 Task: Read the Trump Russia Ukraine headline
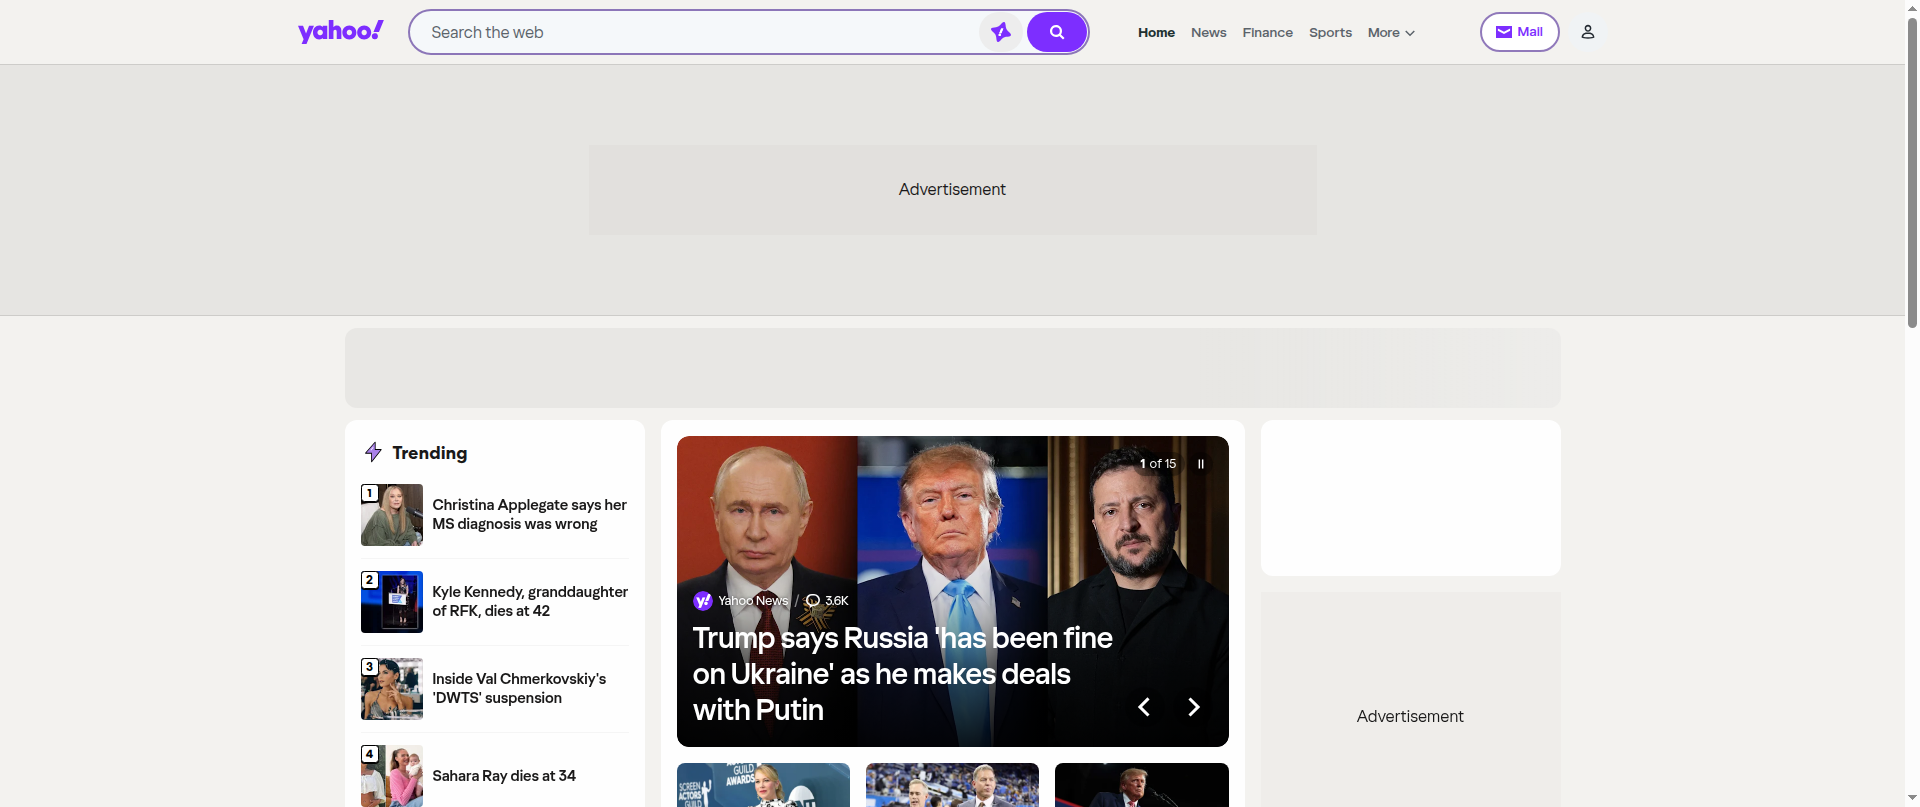coord(902,674)
